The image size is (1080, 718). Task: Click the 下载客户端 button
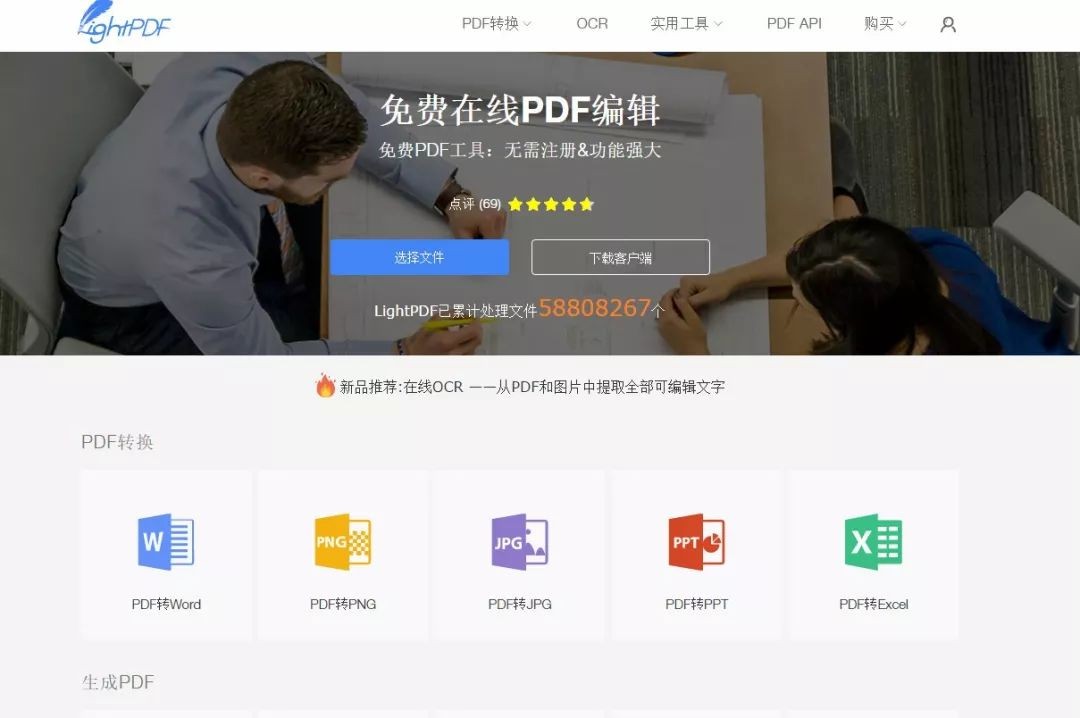coord(620,257)
